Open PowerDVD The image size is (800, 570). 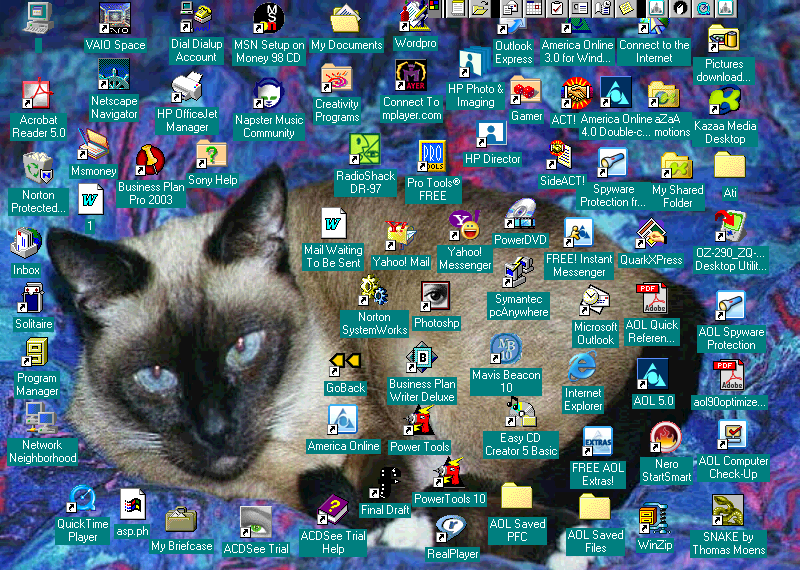pyautogui.click(x=520, y=213)
